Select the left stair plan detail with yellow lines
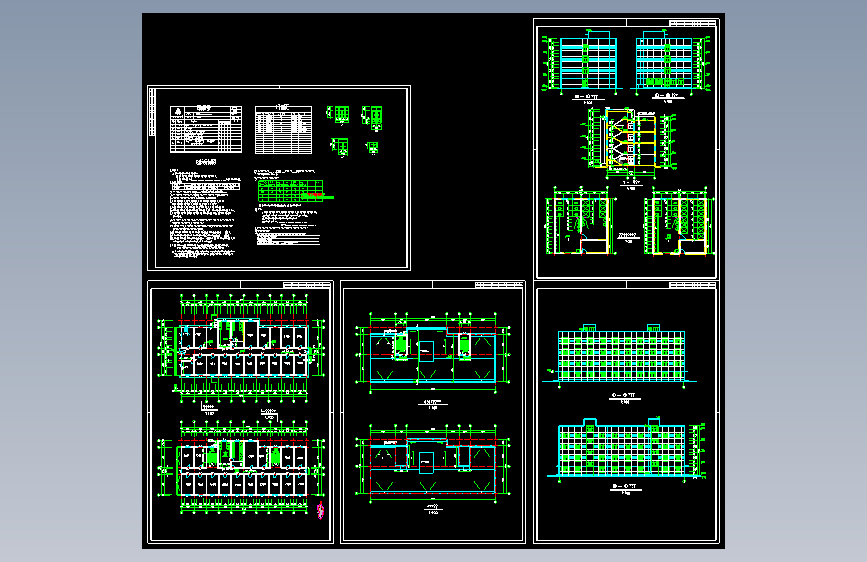Screen dimensions: 867x562 click(581, 222)
